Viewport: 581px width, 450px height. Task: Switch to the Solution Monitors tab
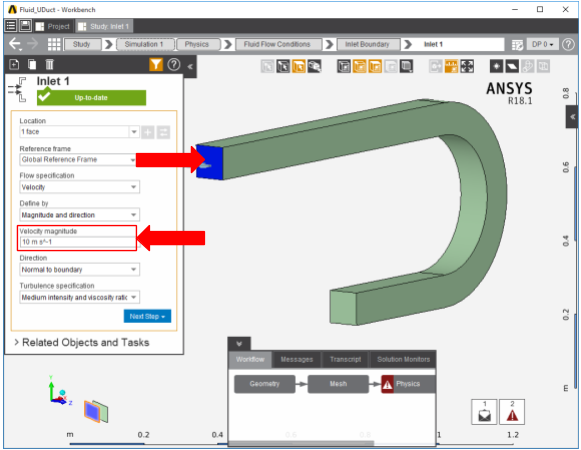click(x=403, y=360)
